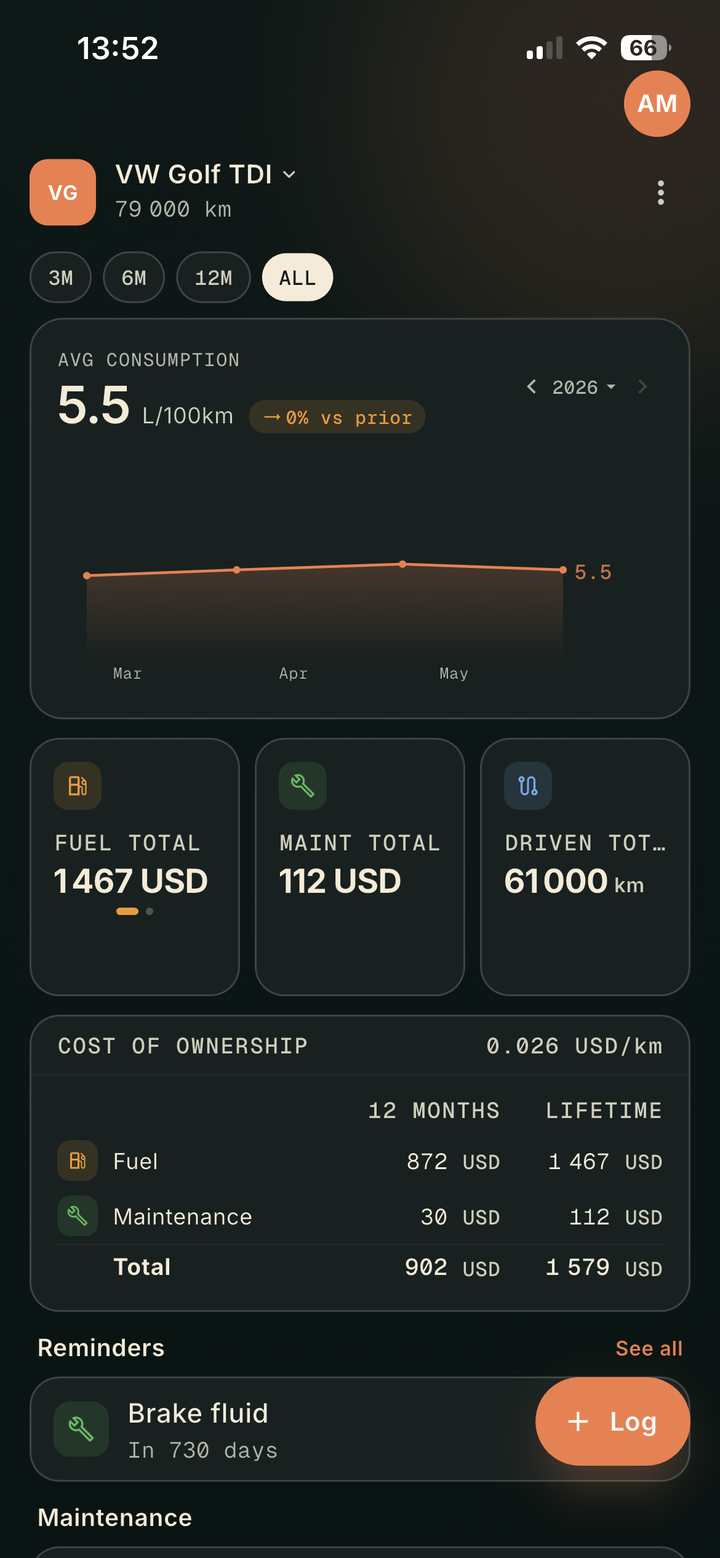Open the Fuel Total 1467 USD card
720x1558 pixels.
pyautogui.click(x=135, y=867)
